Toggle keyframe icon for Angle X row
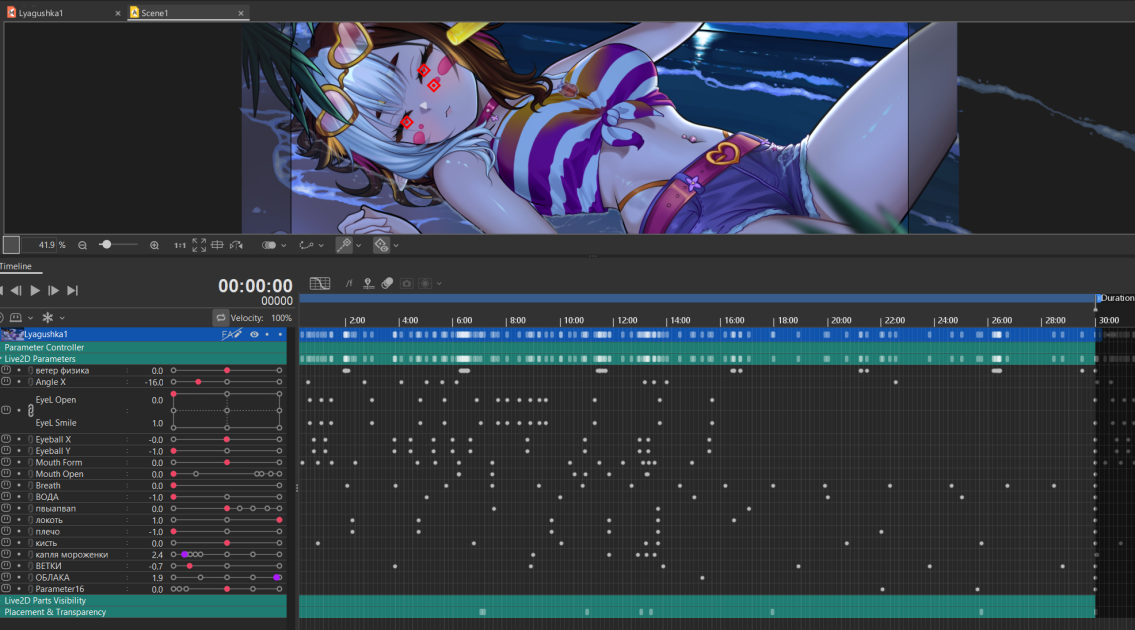1135x630 pixels. (x=6, y=382)
